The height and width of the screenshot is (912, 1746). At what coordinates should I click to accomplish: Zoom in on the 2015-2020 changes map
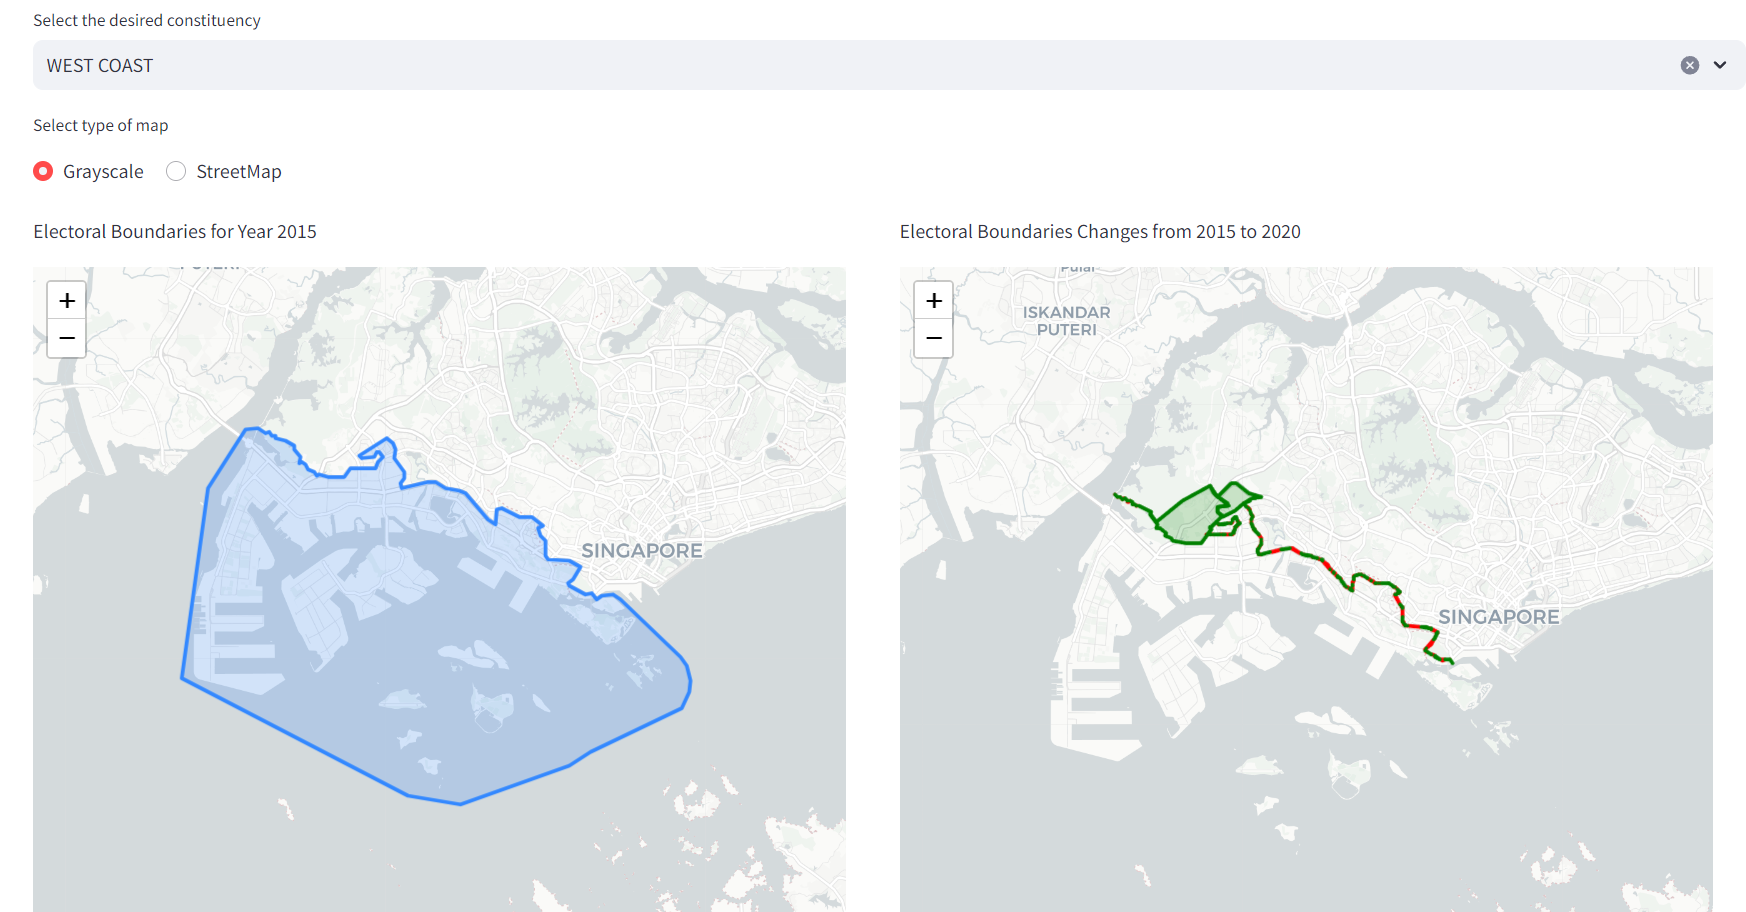(934, 301)
